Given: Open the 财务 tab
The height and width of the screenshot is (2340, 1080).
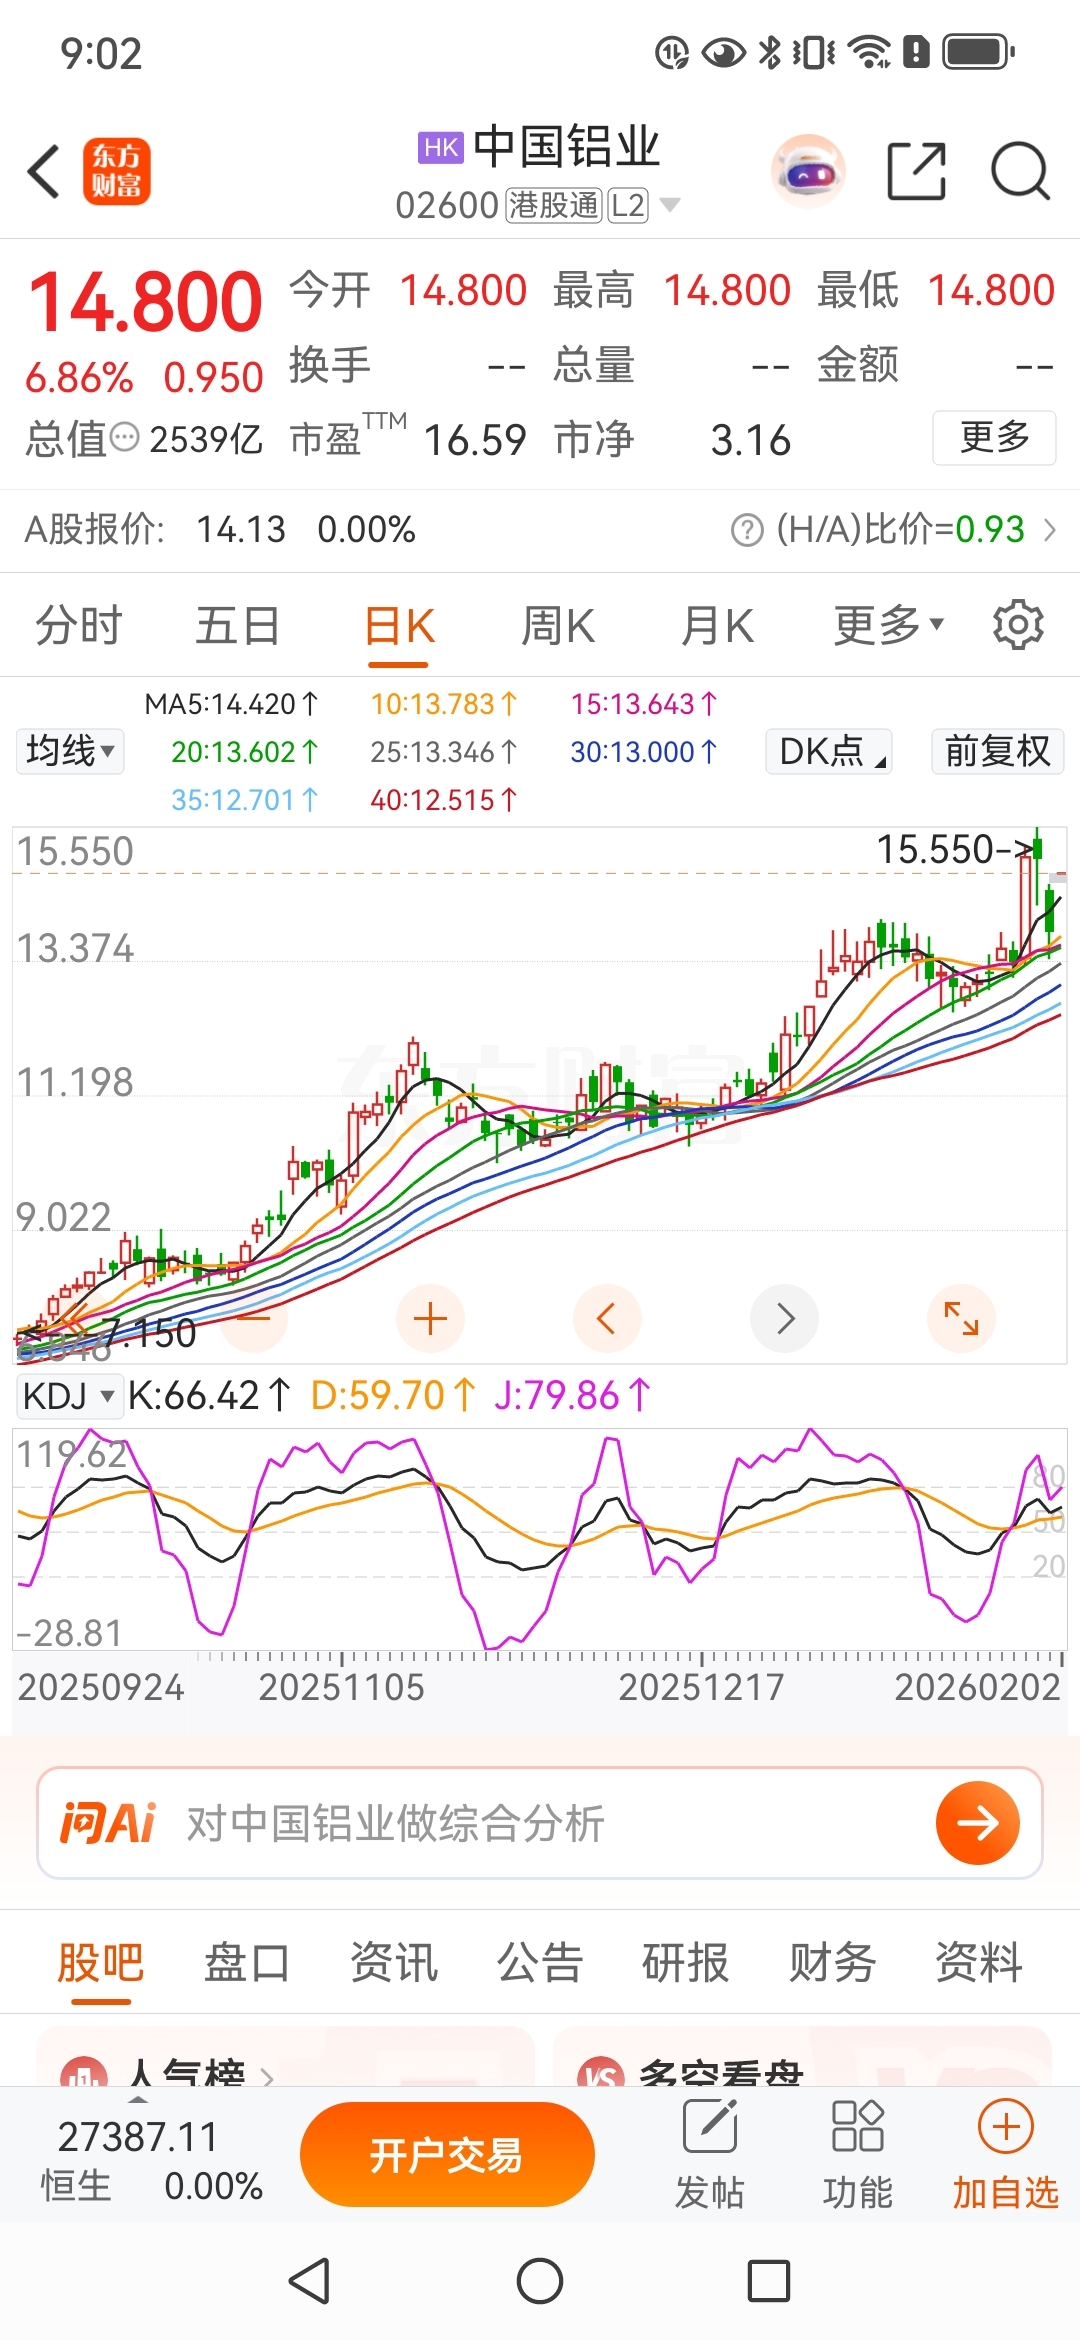Looking at the screenshot, I should pos(833,1962).
